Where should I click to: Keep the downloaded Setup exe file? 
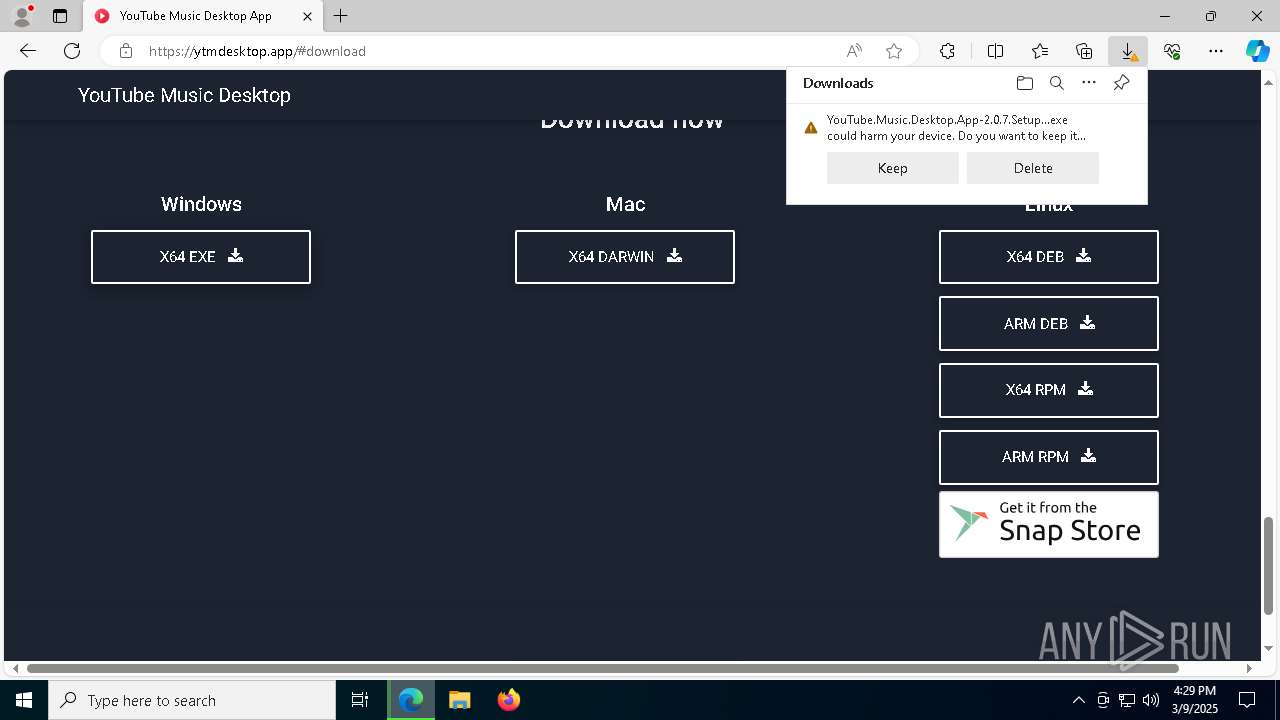click(893, 168)
